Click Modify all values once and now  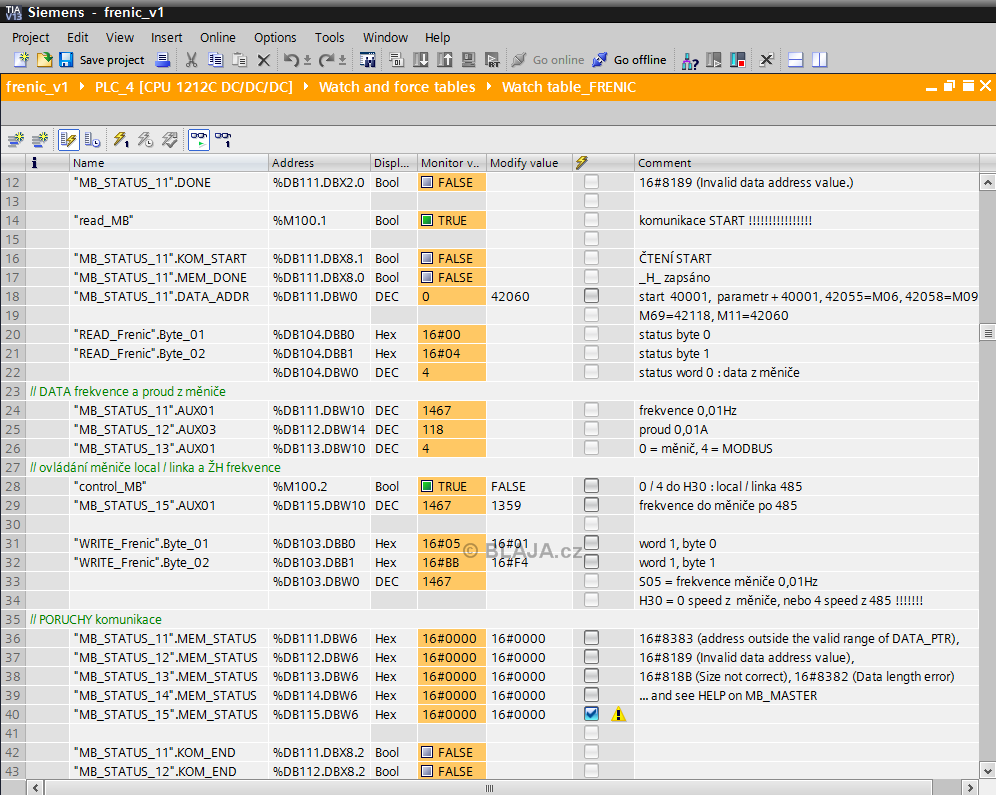121,139
